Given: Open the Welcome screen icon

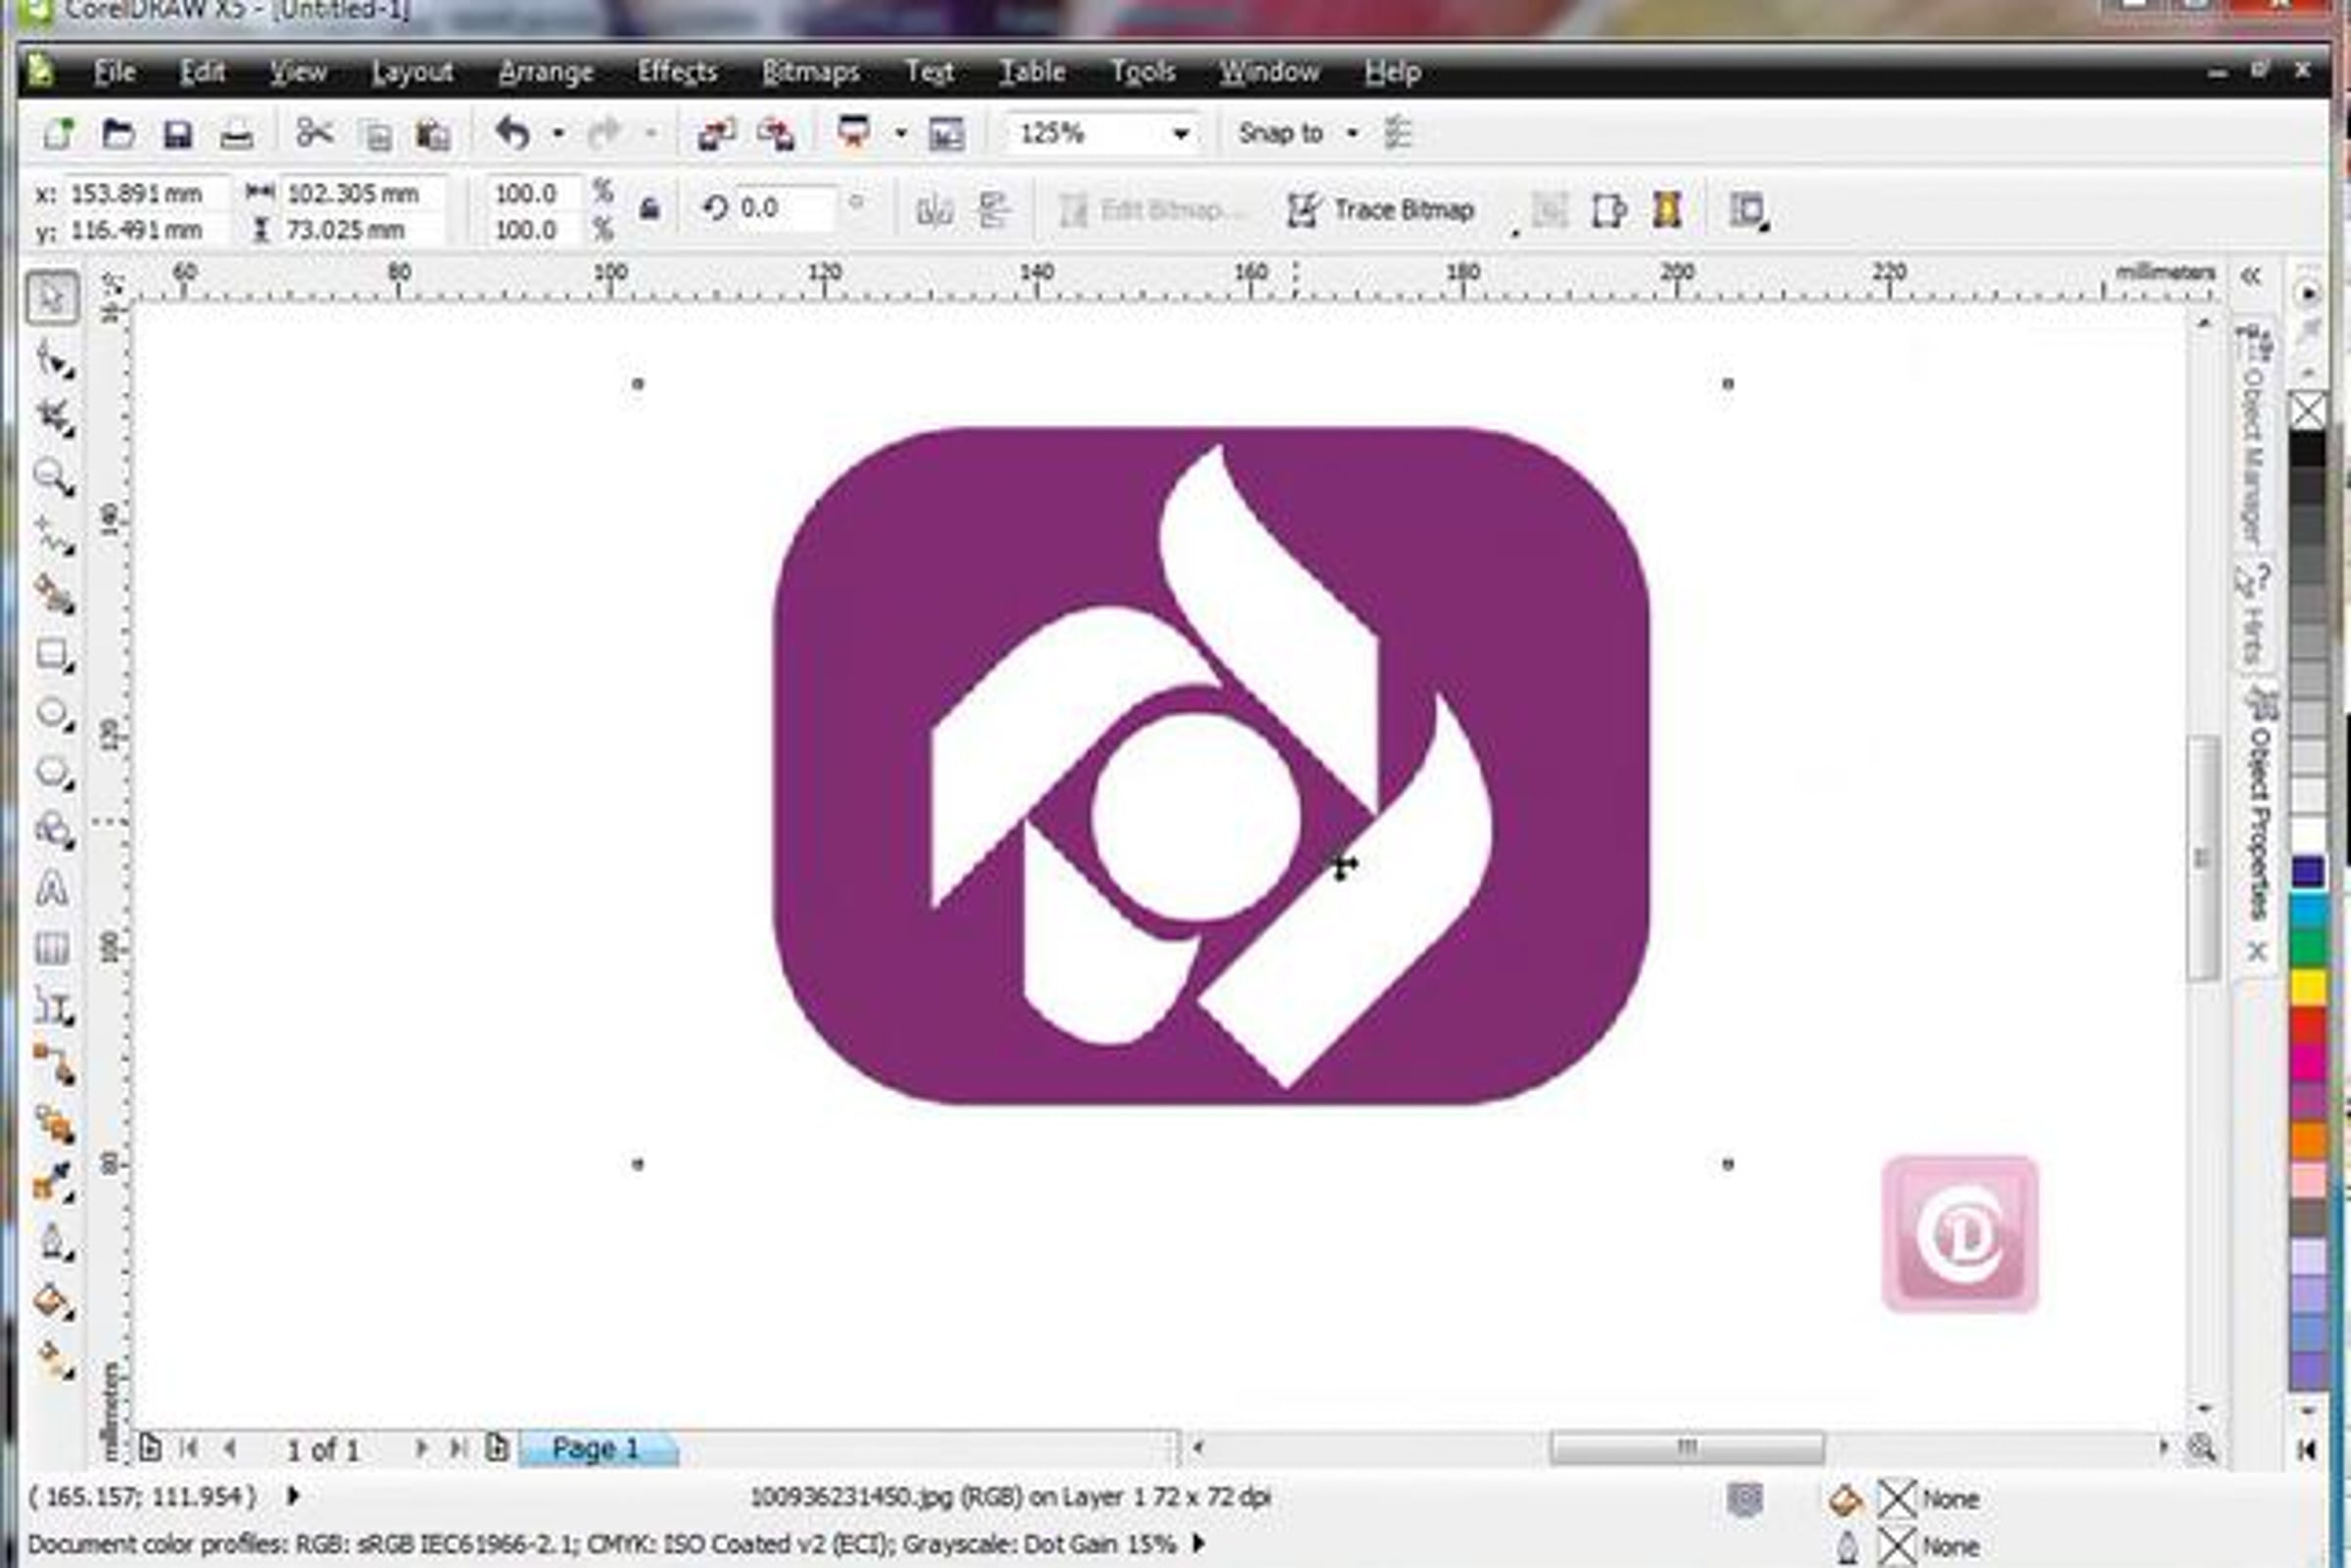Looking at the screenshot, I should (946, 134).
